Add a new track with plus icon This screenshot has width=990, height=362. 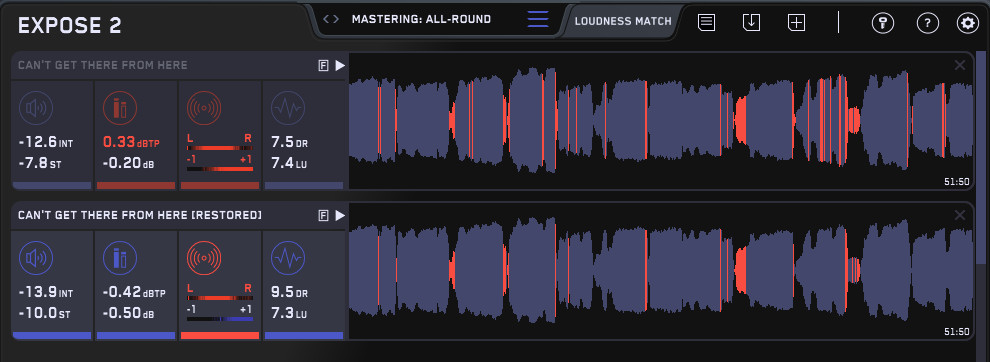coord(796,23)
